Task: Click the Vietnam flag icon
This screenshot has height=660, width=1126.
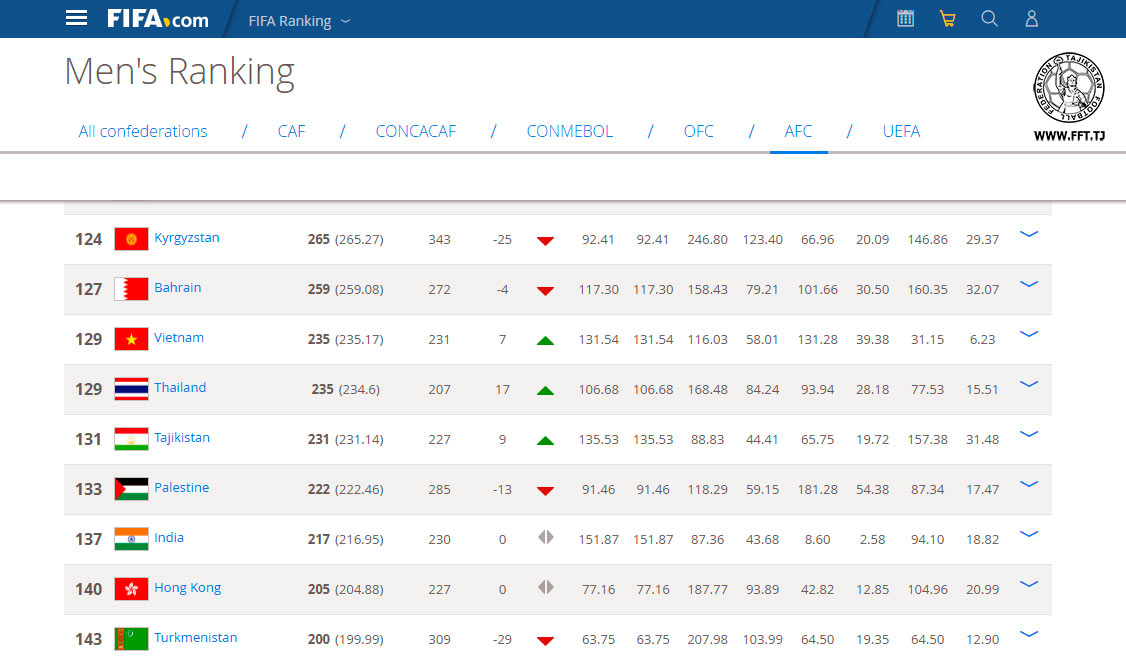Action: pyautogui.click(x=131, y=339)
